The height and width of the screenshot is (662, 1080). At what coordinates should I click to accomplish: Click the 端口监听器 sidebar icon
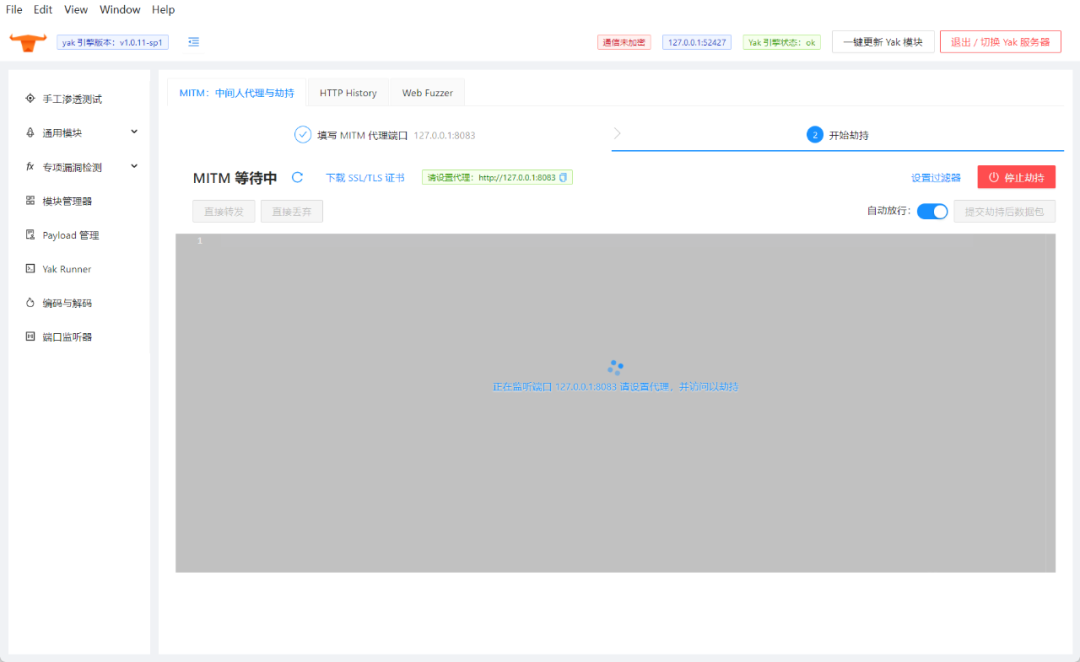30,336
